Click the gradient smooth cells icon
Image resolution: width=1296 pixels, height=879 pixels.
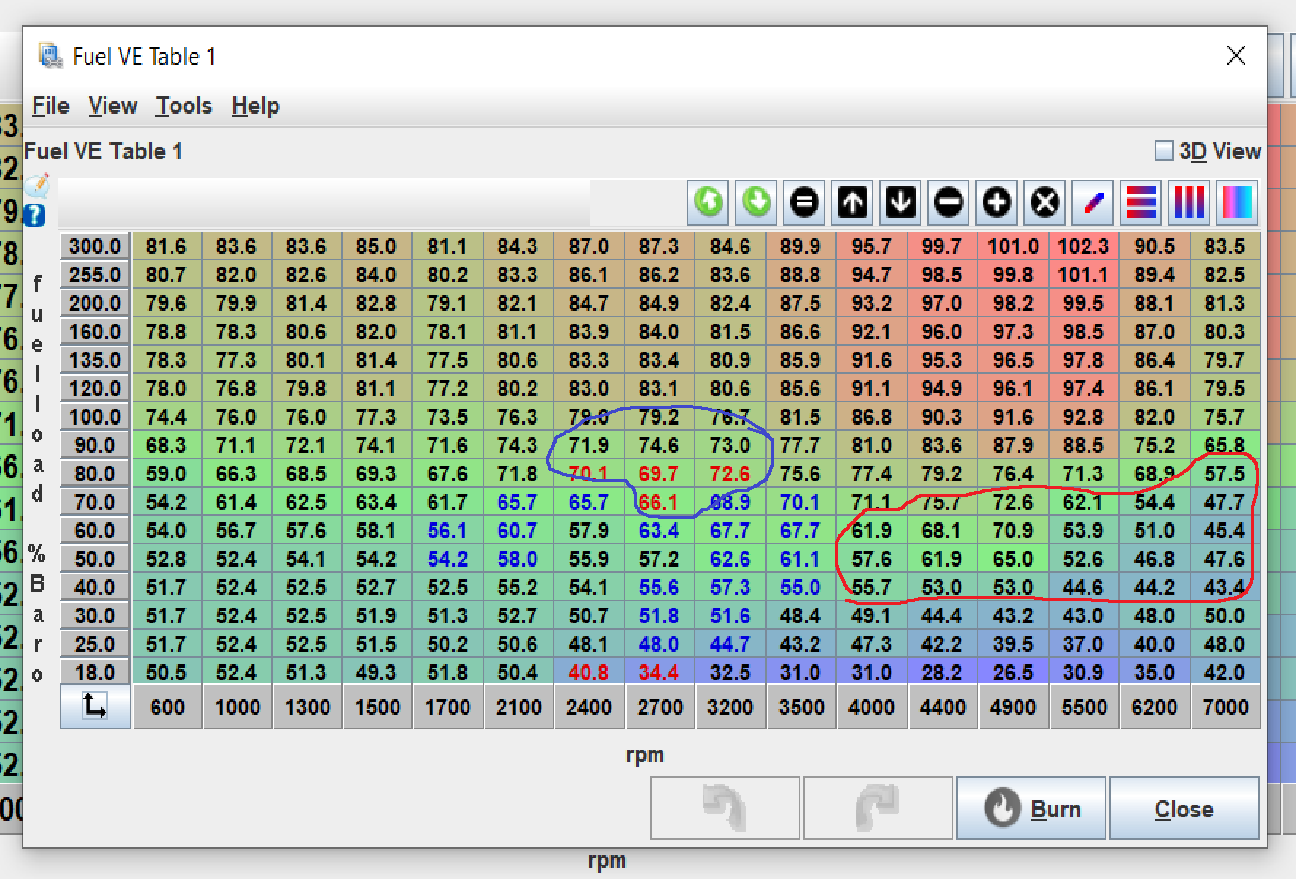click(x=1237, y=203)
